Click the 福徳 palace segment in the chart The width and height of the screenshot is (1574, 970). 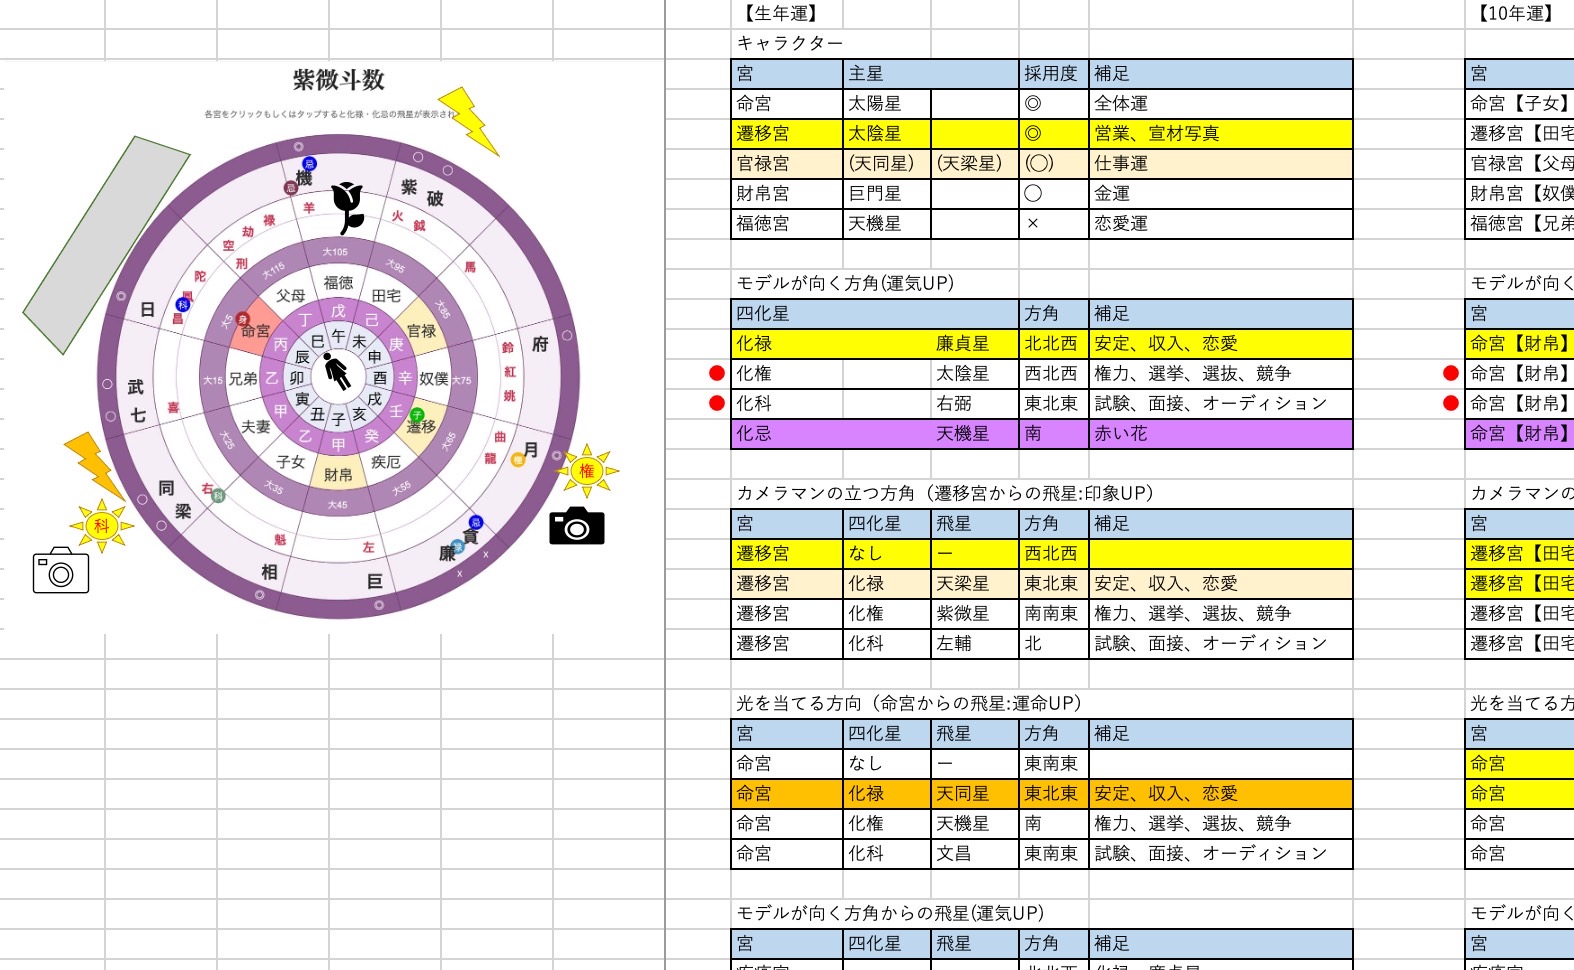[338, 282]
